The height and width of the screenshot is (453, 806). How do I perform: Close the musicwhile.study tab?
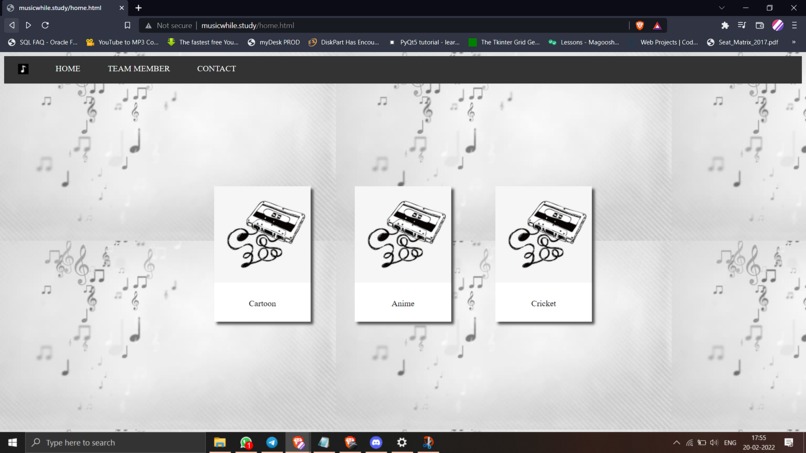point(122,8)
